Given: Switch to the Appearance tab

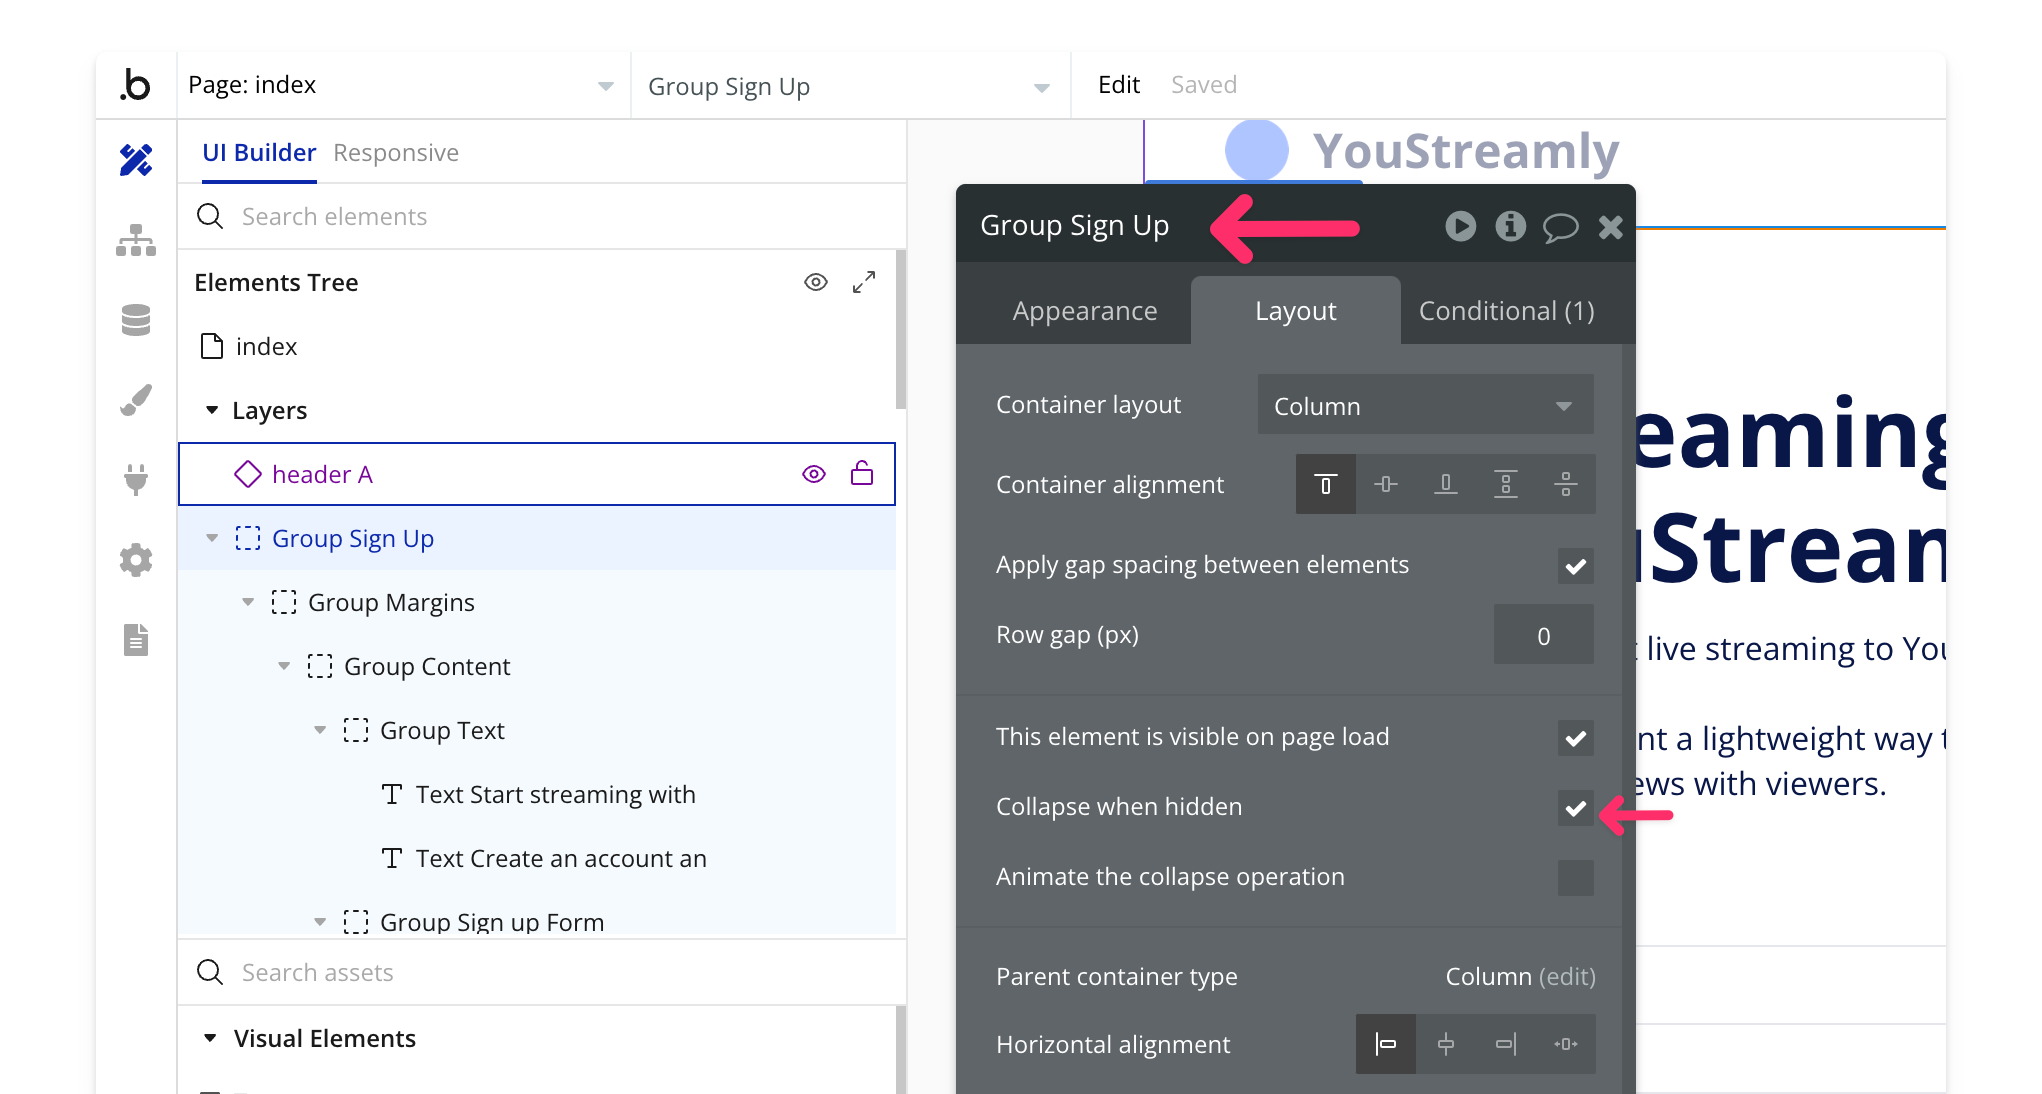Looking at the screenshot, I should (1084, 311).
